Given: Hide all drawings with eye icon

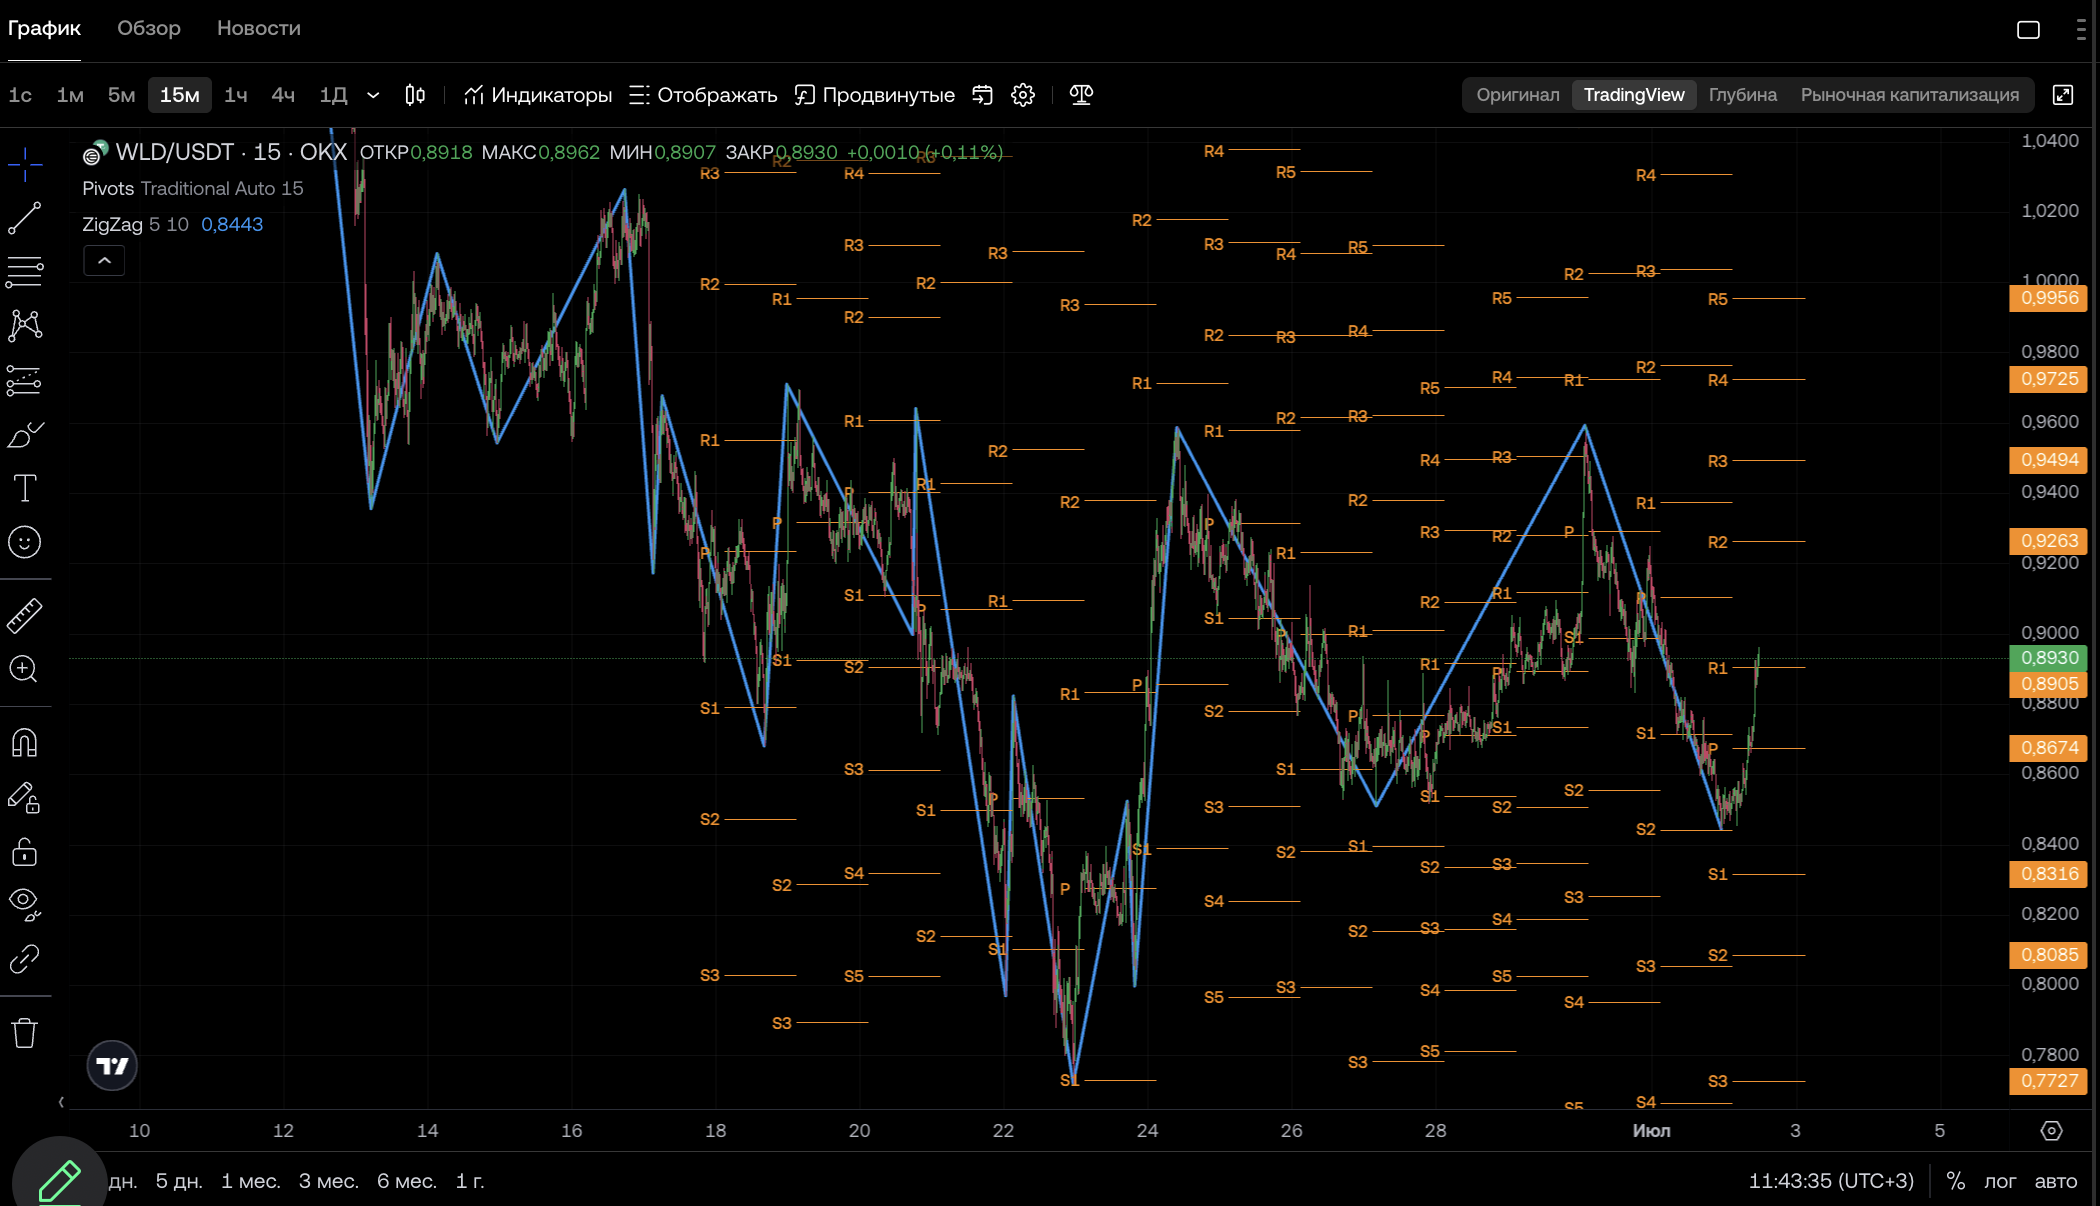Looking at the screenshot, I should point(25,904).
